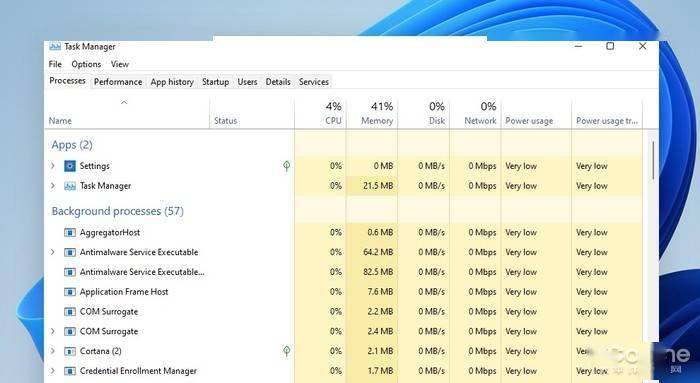Expand Credential Enrollment Manager entry
The width and height of the screenshot is (700, 383).
(x=53, y=371)
